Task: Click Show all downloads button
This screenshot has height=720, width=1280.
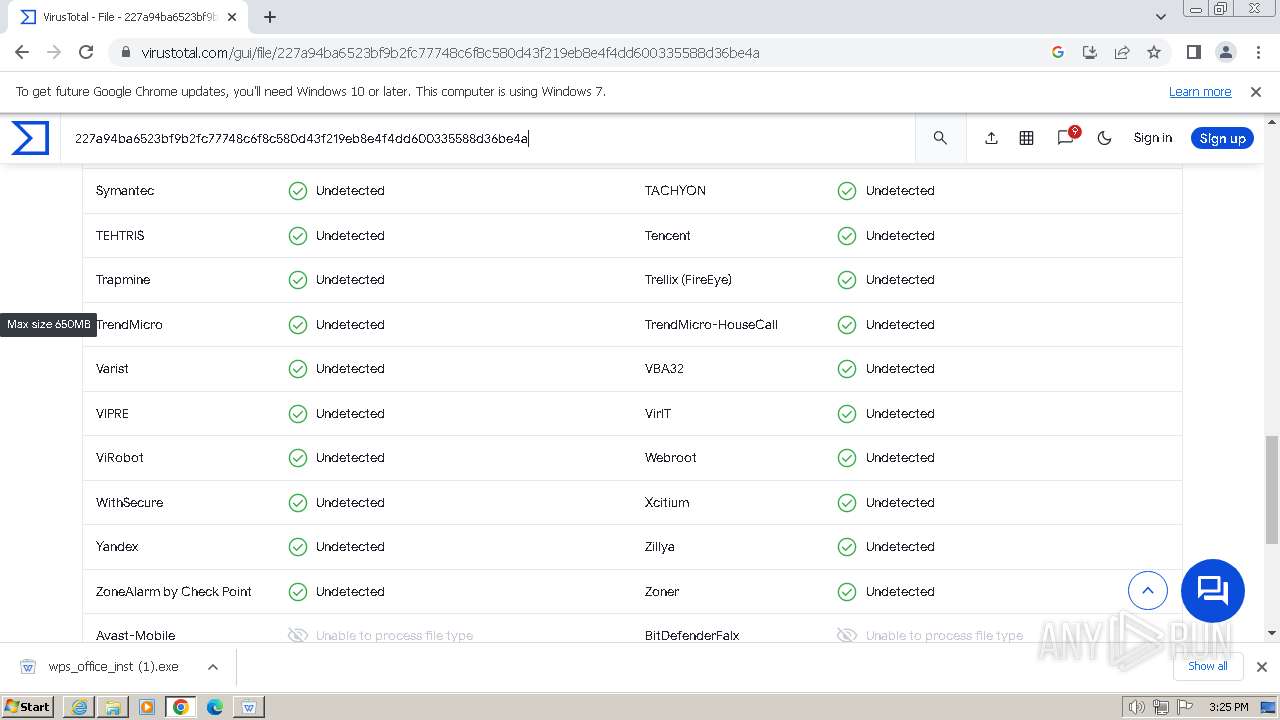Action: [x=1208, y=666]
